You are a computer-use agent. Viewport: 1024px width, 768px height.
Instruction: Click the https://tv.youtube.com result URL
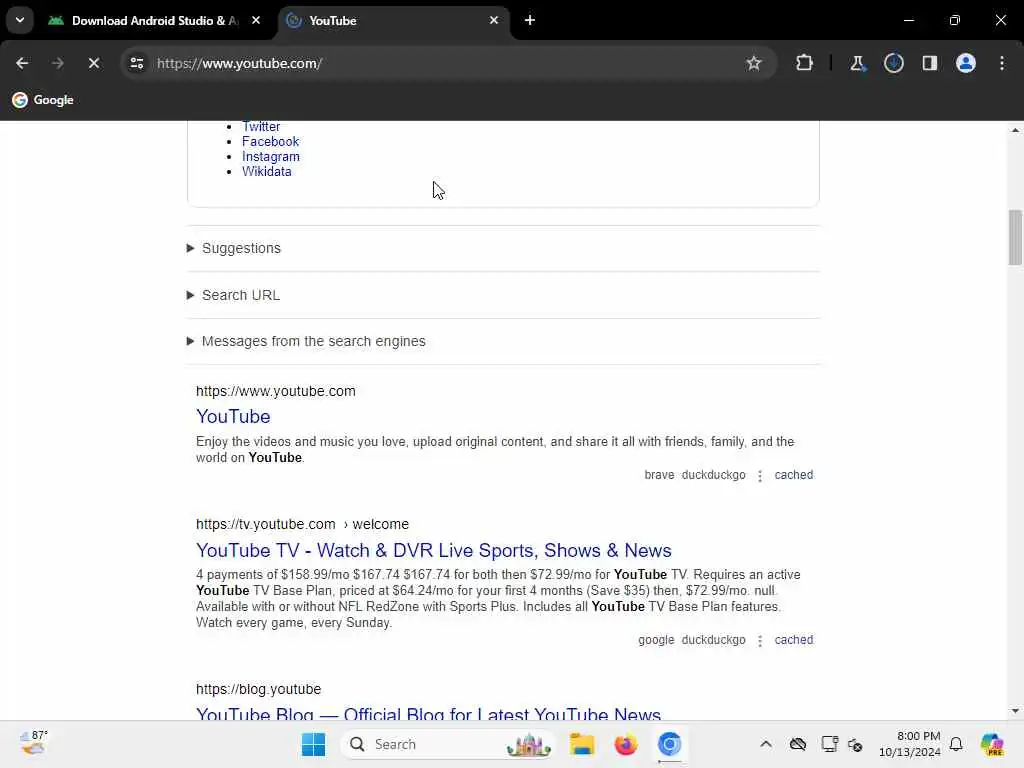point(302,524)
